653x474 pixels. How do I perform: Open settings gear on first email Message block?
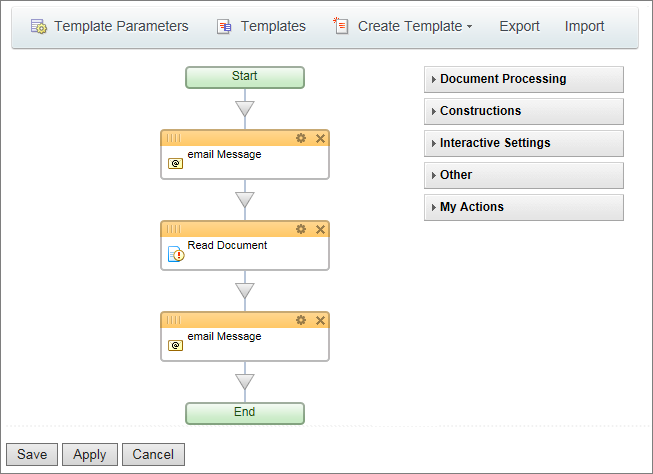click(x=301, y=138)
